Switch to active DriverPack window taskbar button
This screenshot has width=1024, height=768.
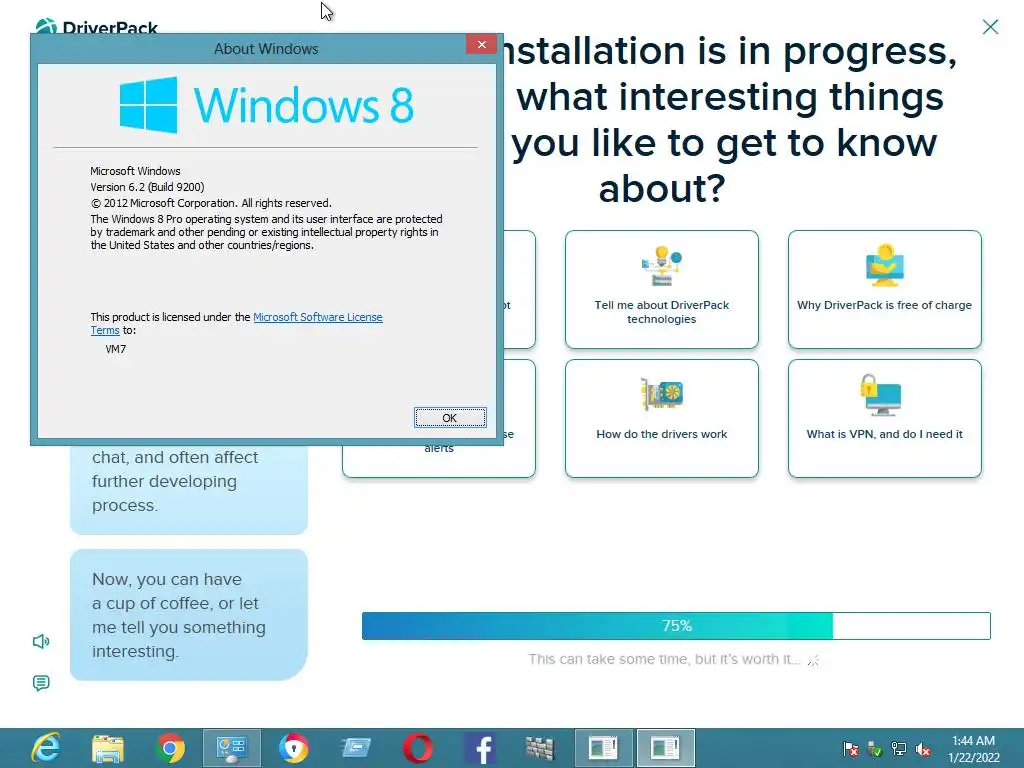[x=665, y=748]
